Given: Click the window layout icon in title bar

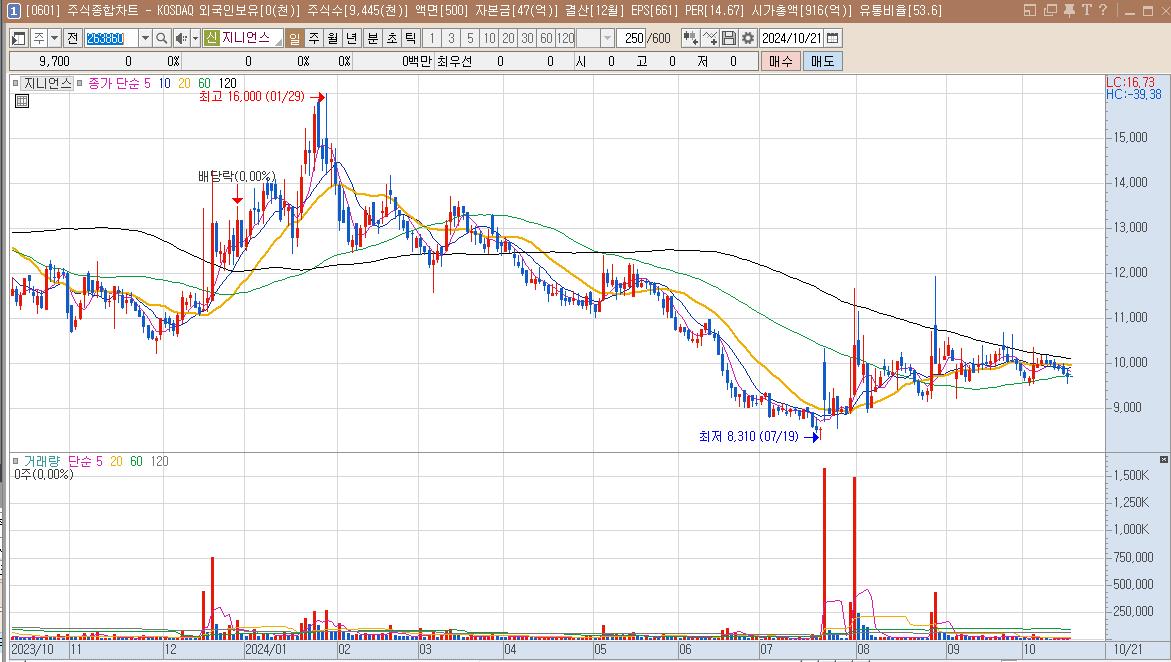Looking at the screenshot, I should [1030, 10].
